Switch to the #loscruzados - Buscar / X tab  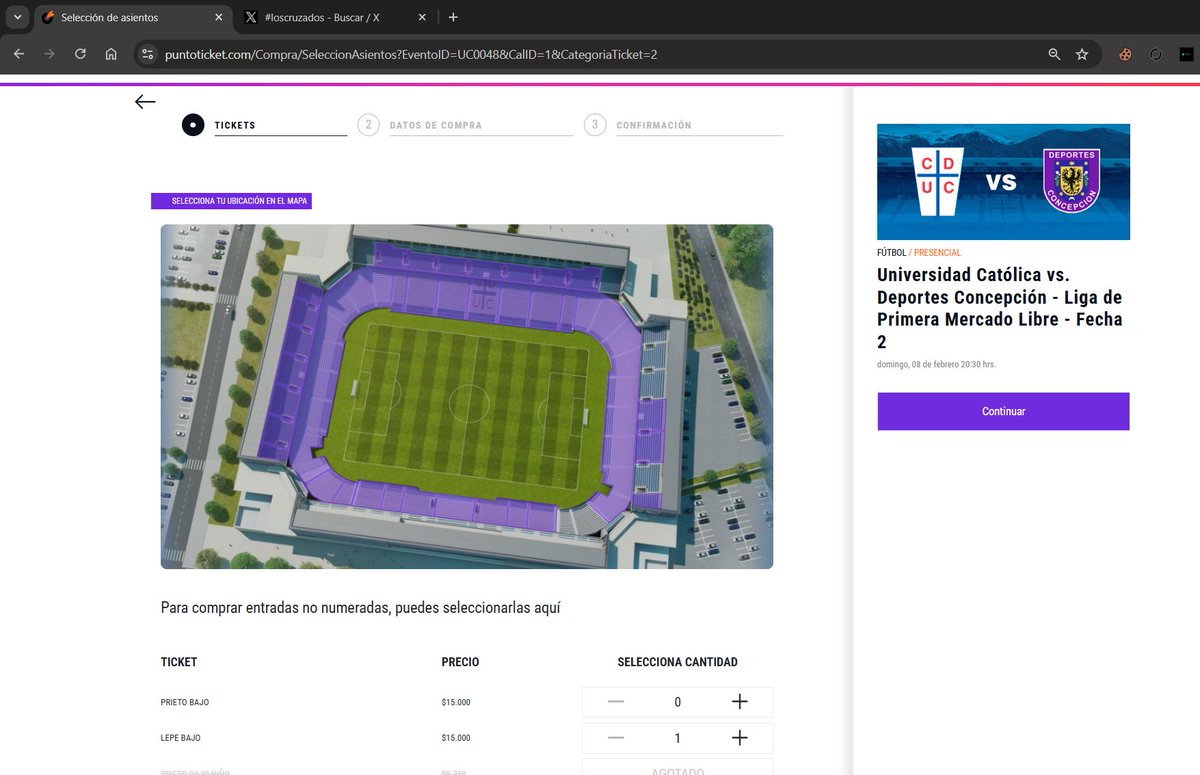[337, 17]
